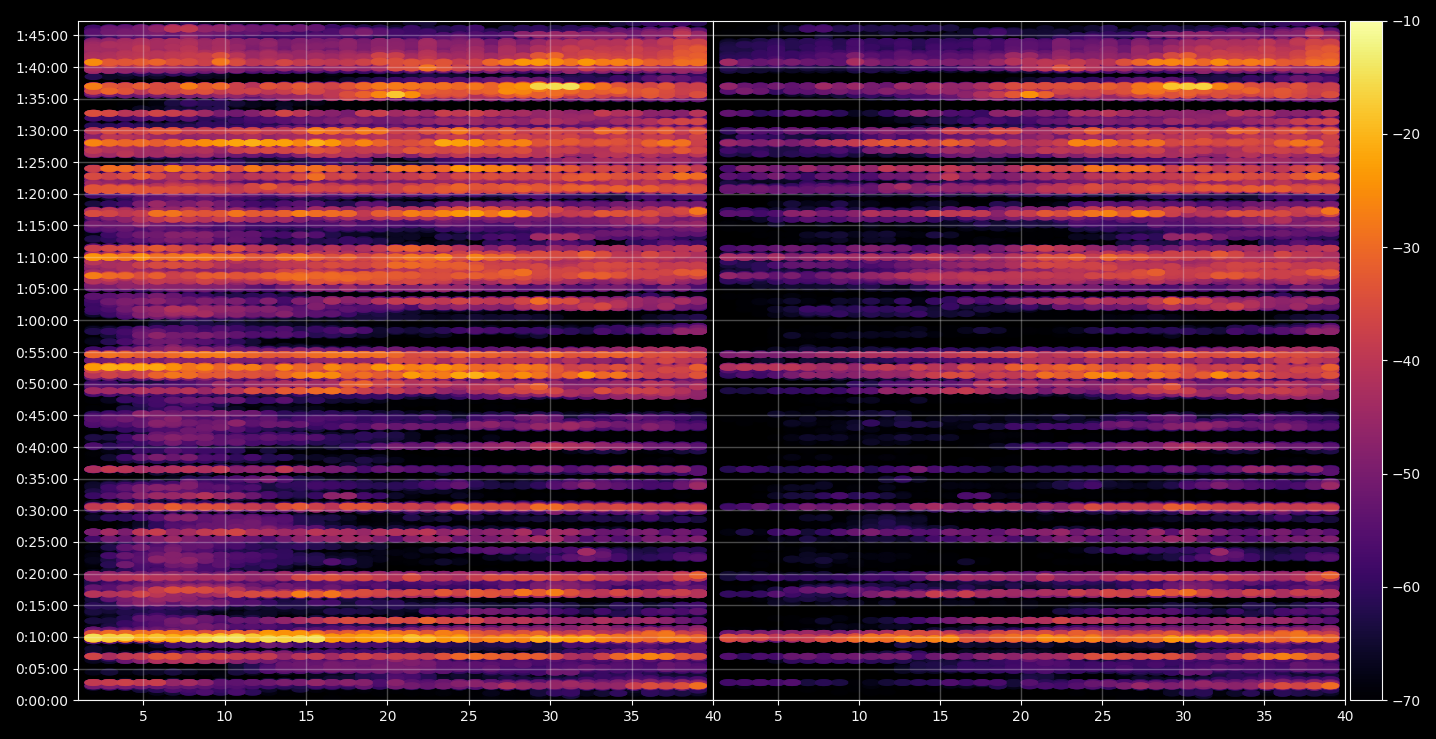Click the 0:50:00 time axis label
This screenshot has width=1436, height=739.
coord(43,384)
